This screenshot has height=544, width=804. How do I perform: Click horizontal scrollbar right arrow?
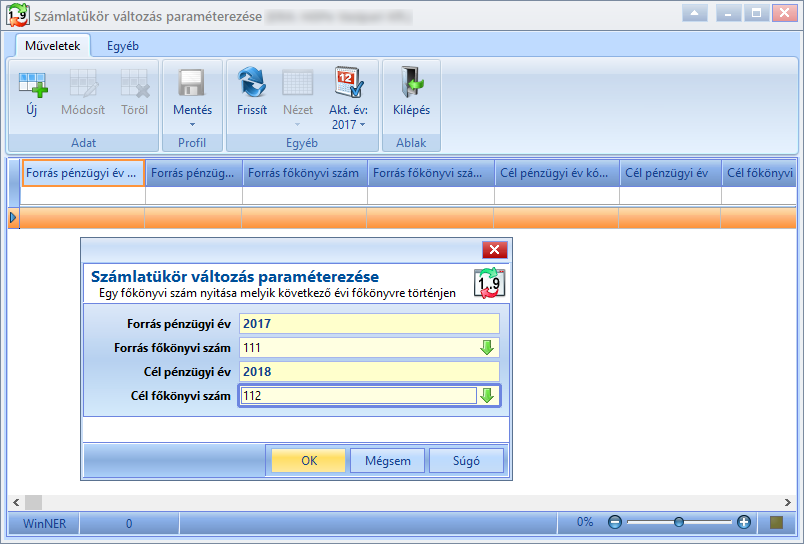pyautogui.click(x=788, y=502)
